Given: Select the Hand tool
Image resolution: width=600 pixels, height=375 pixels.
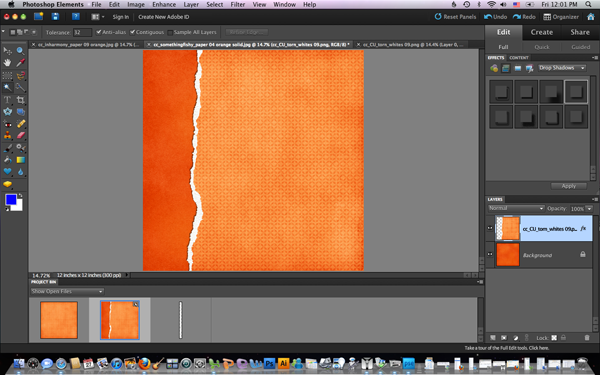Looking at the screenshot, I should click(x=7, y=63).
